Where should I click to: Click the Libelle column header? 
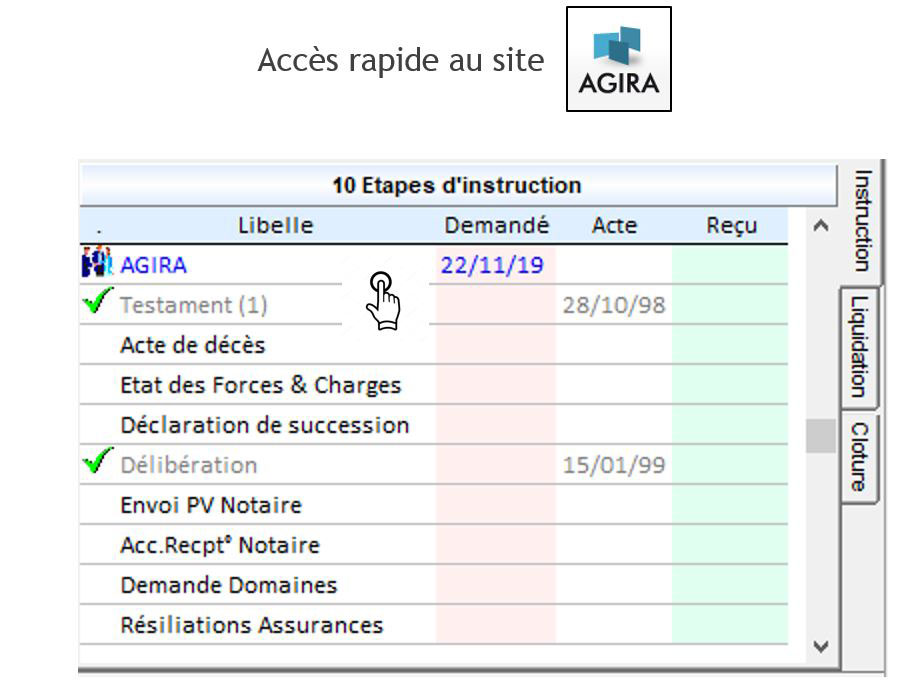pos(275,225)
